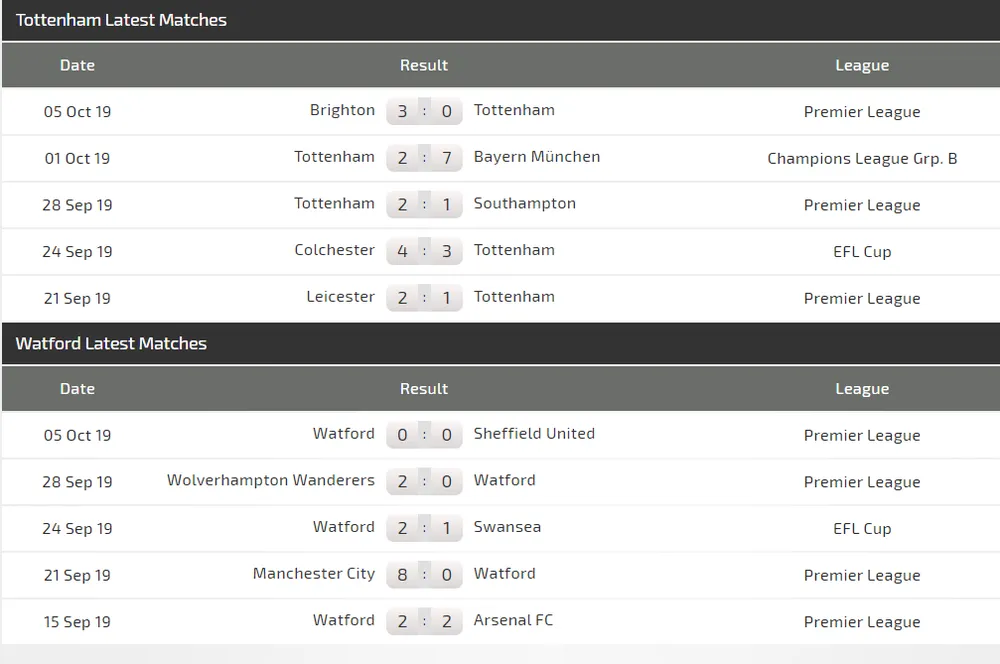Click the 3:0 Brighton match score
The height and width of the screenshot is (664, 1000).
click(x=424, y=111)
